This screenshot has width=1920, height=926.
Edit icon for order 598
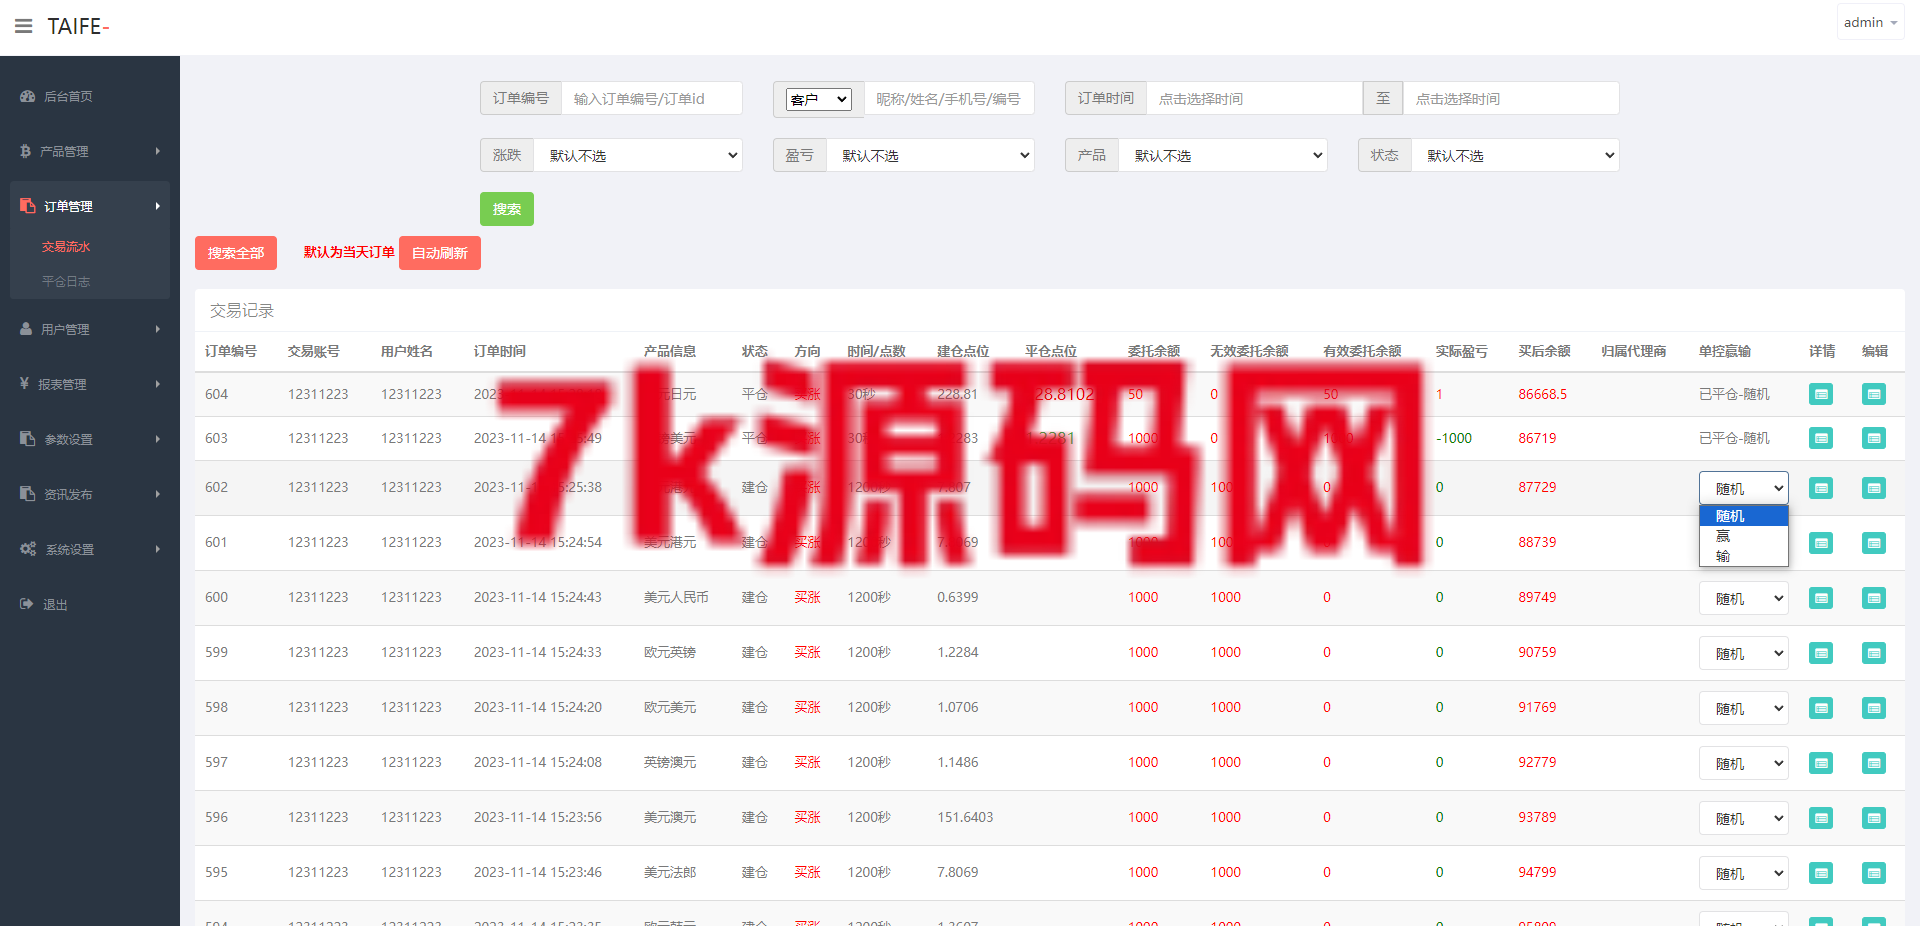1874,708
